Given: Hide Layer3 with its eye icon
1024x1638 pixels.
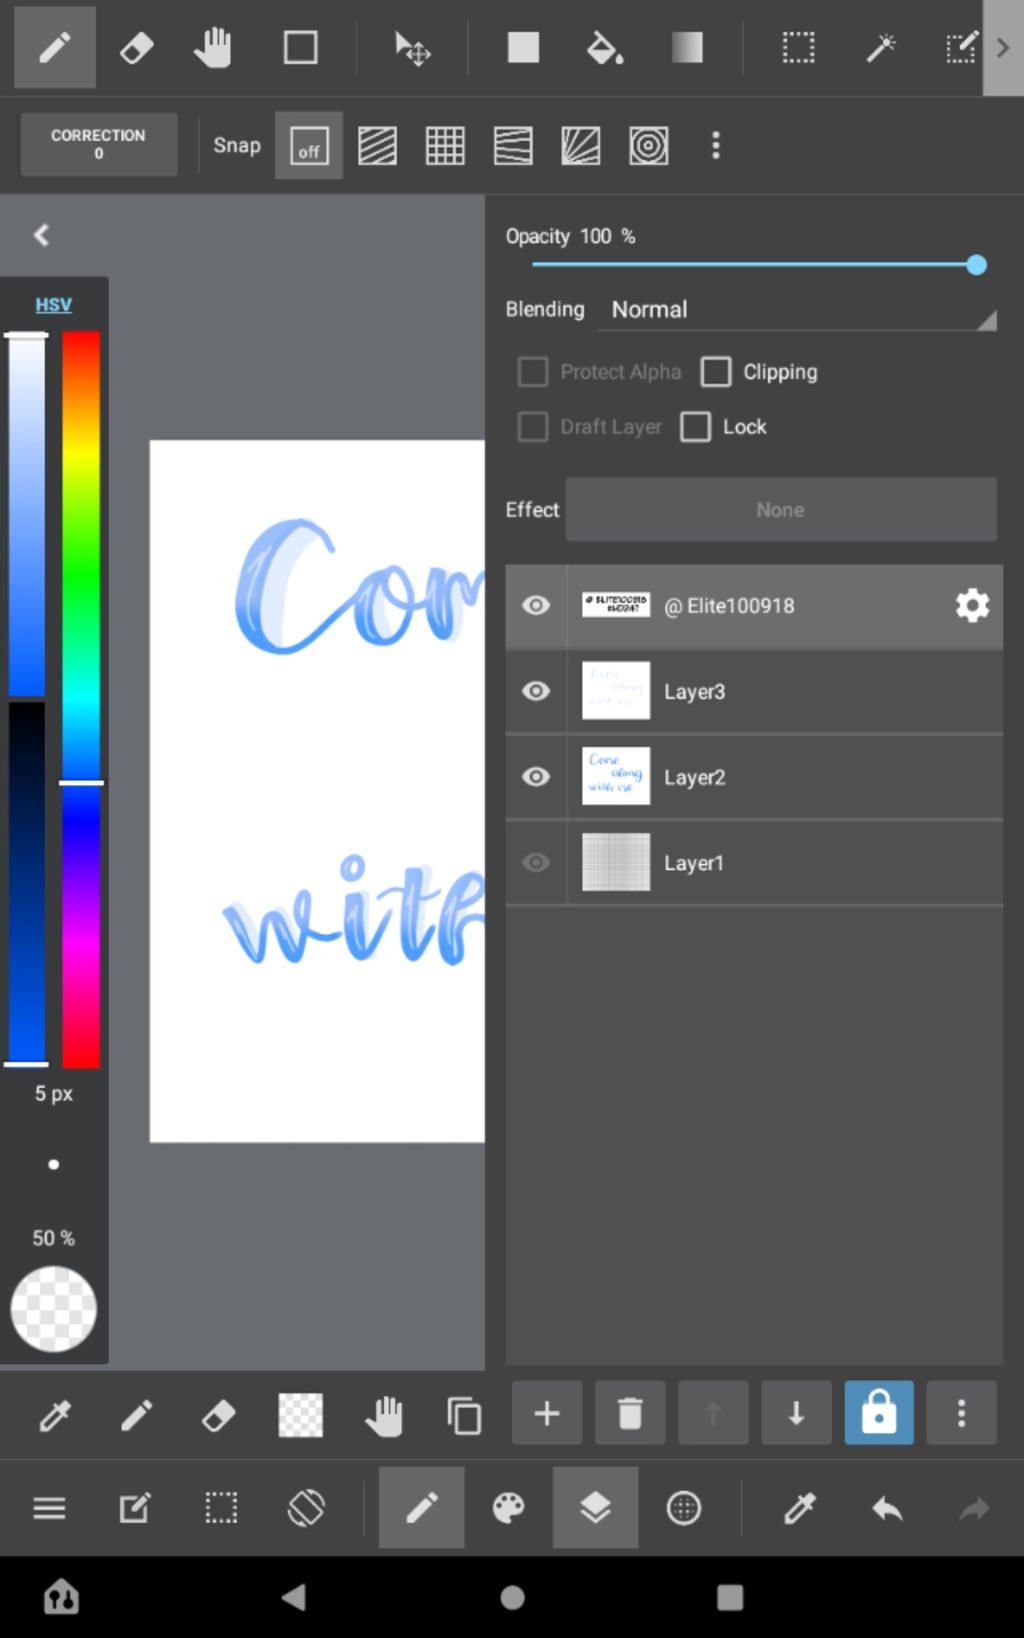Looking at the screenshot, I should point(536,691).
